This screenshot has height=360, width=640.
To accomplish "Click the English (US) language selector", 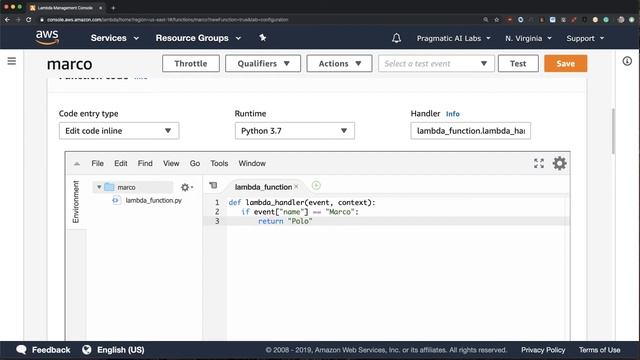I will coord(120,350).
